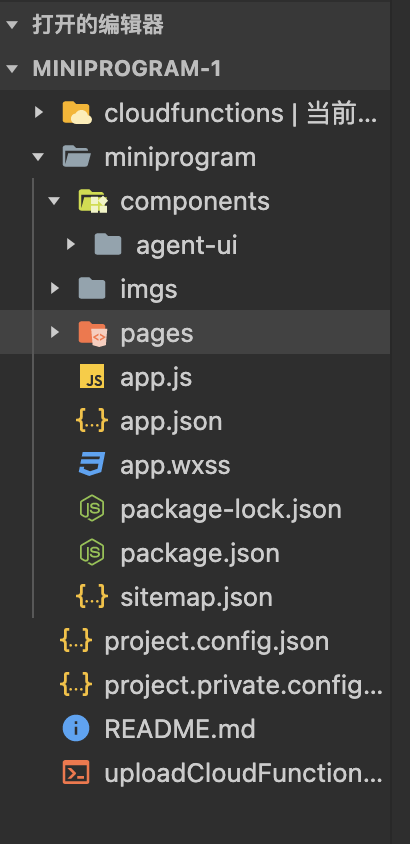410x844 pixels.
Task: Click the orange pages folder icon
Action: 93,333
